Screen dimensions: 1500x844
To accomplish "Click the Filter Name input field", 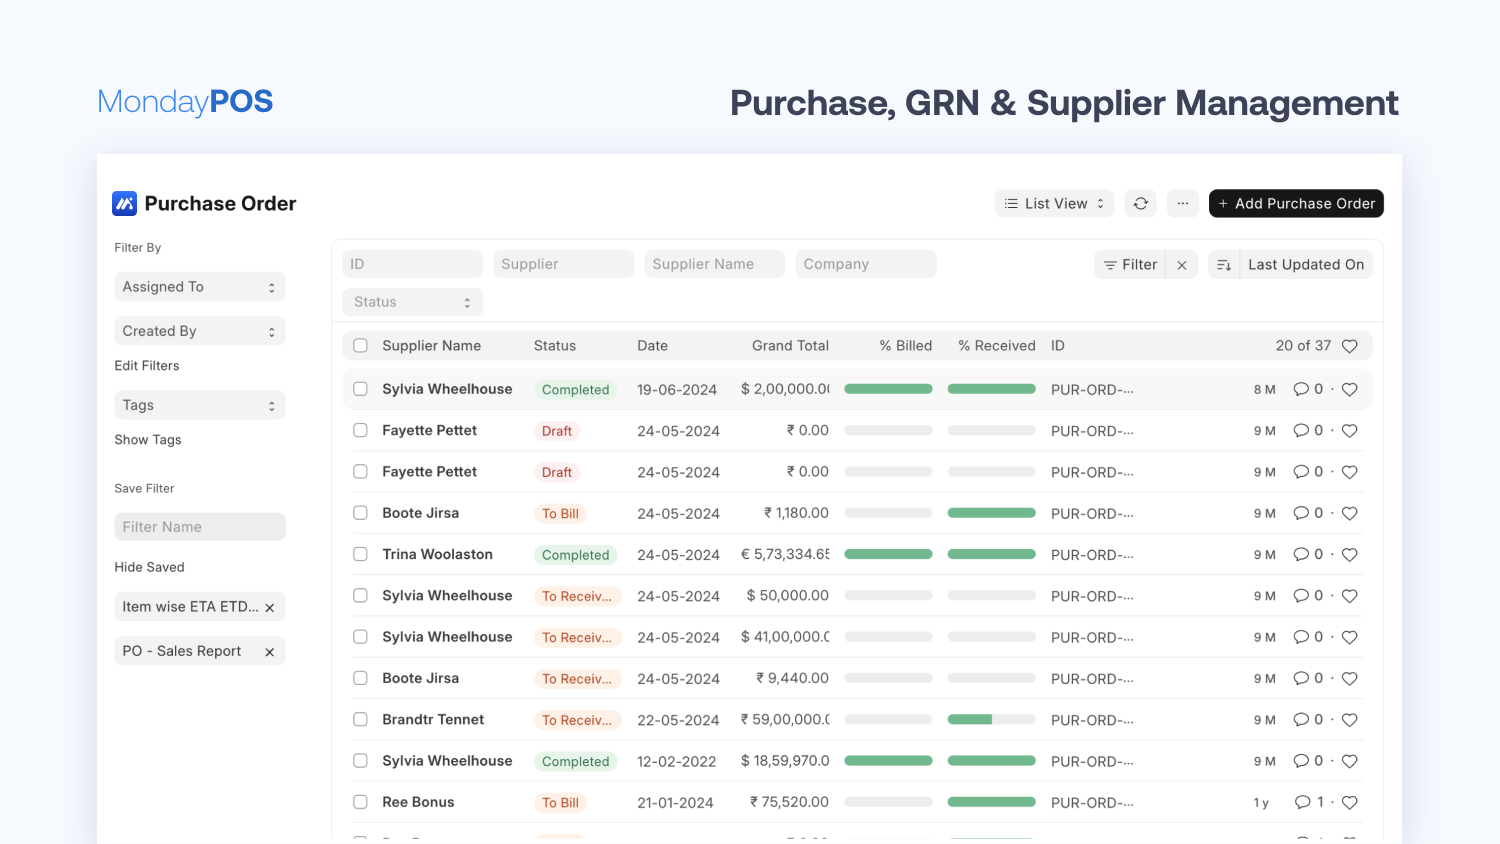I will 200,527.
